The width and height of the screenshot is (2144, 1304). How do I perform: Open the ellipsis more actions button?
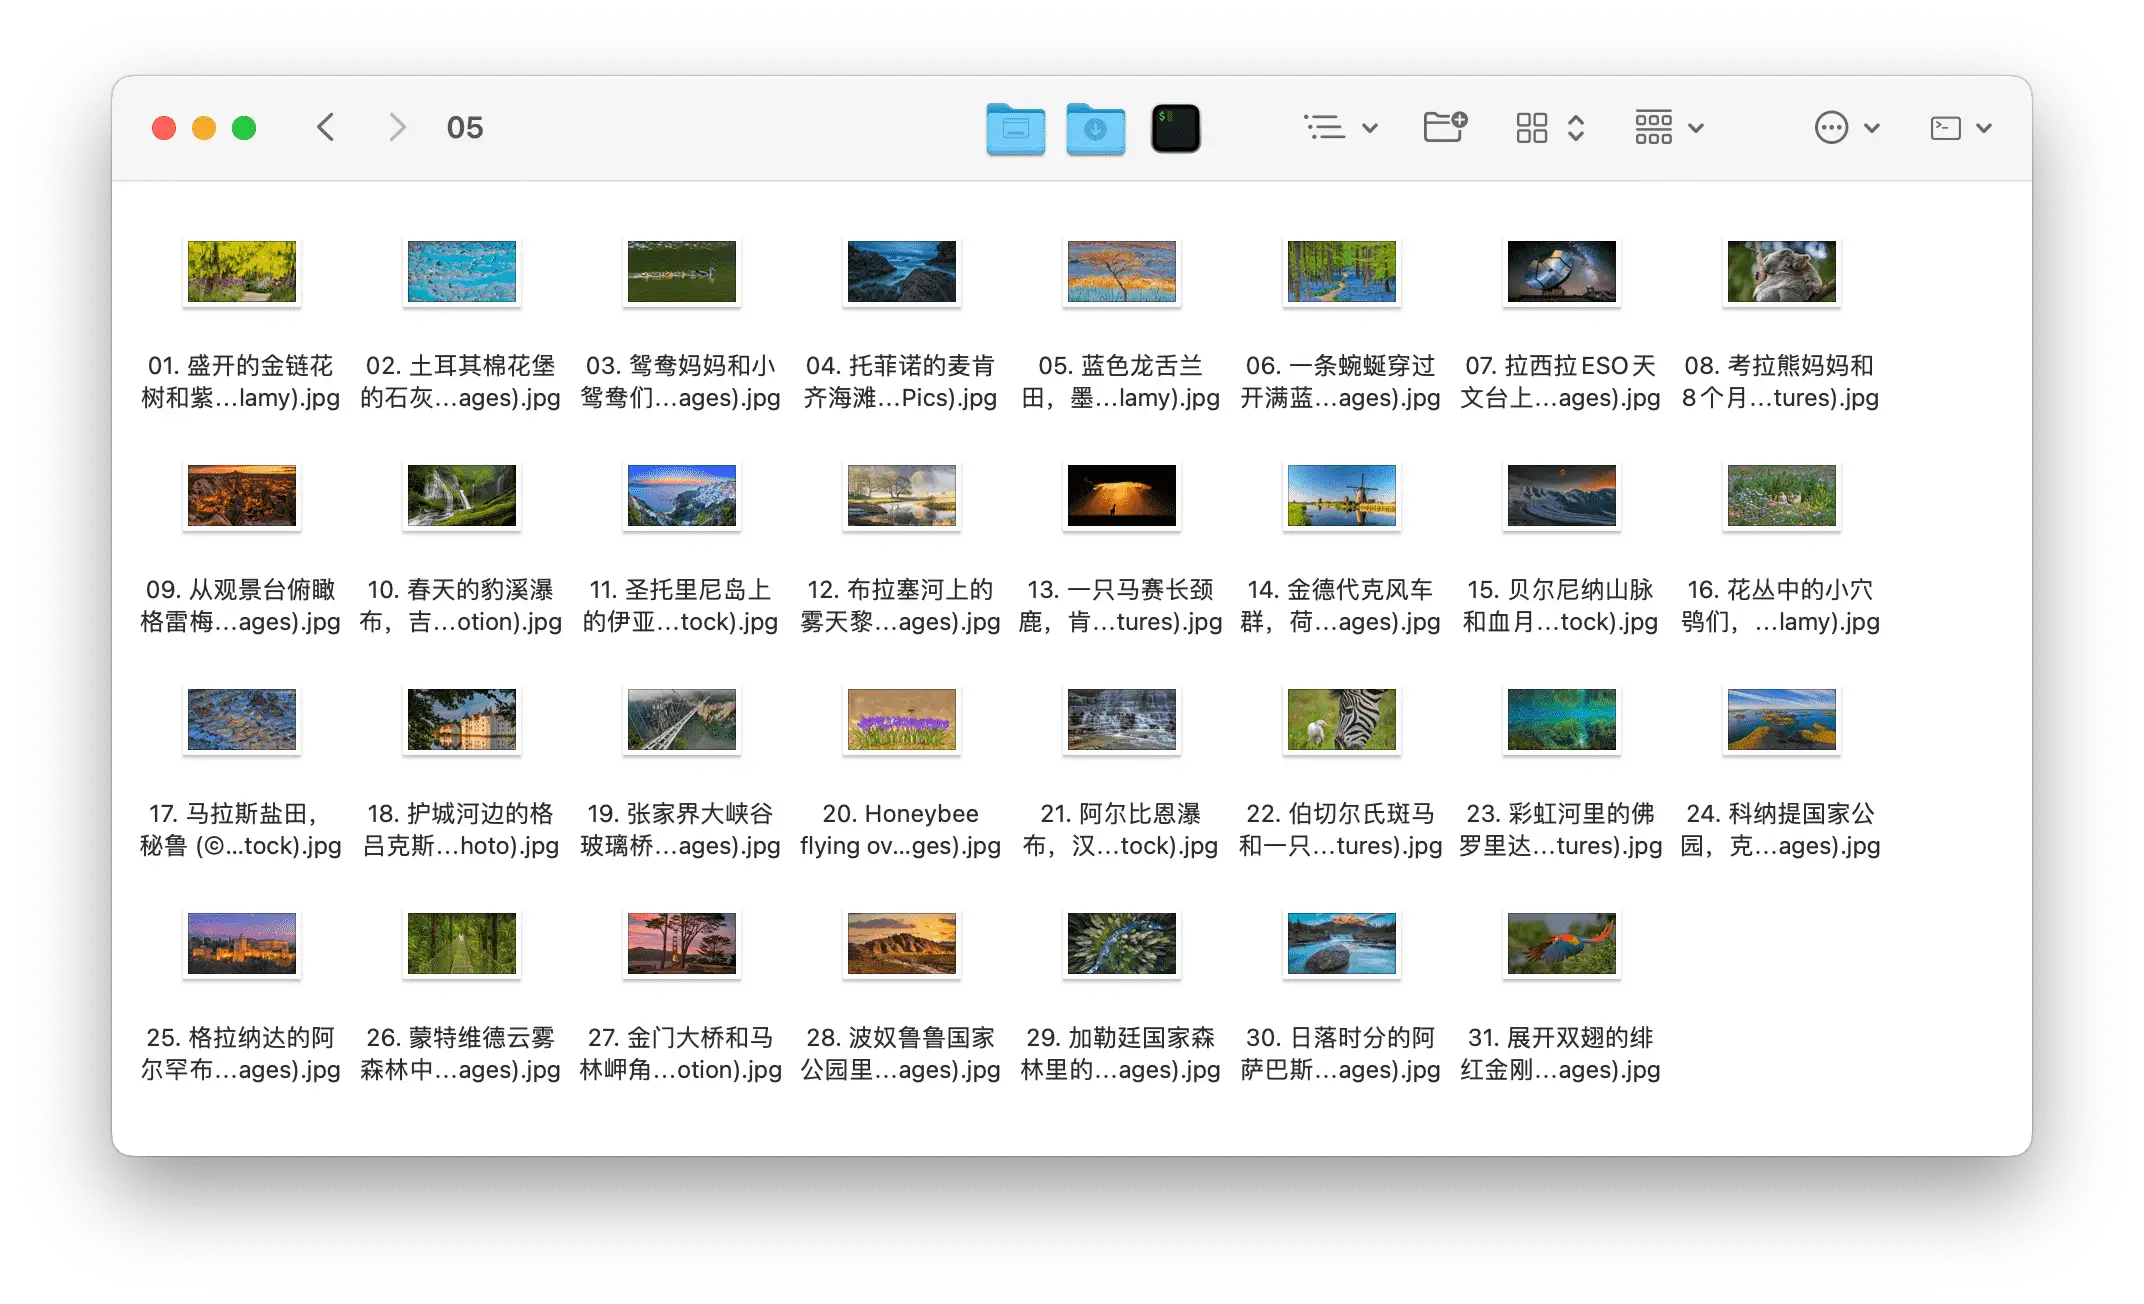(1831, 128)
